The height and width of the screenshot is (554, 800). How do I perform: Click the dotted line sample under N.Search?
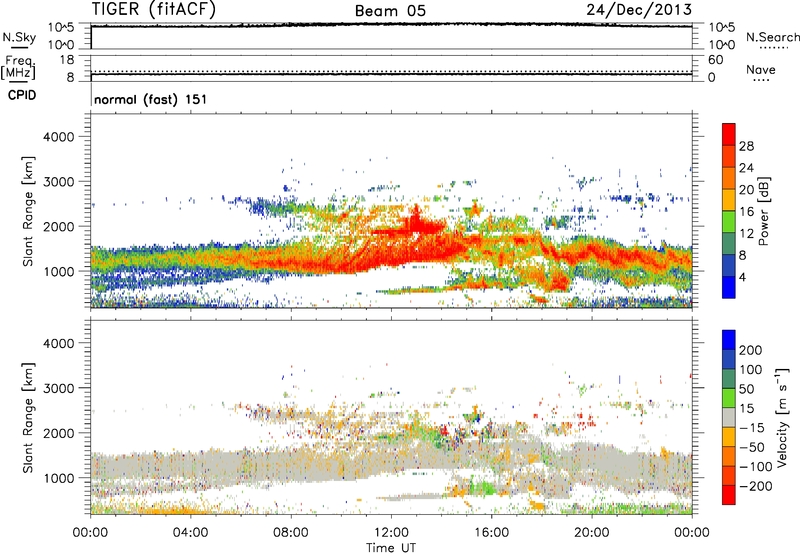pyautogui.click(x=773, y=48)
